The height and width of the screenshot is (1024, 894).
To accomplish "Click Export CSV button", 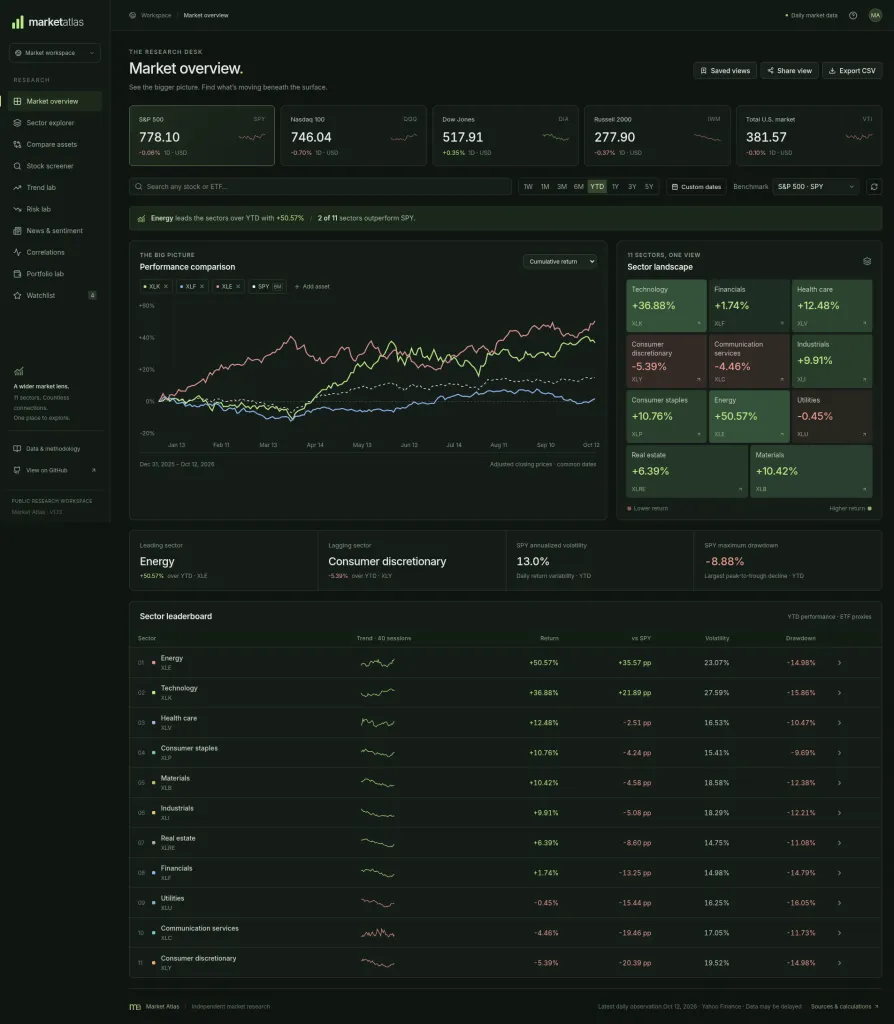I will coord(852,71).
